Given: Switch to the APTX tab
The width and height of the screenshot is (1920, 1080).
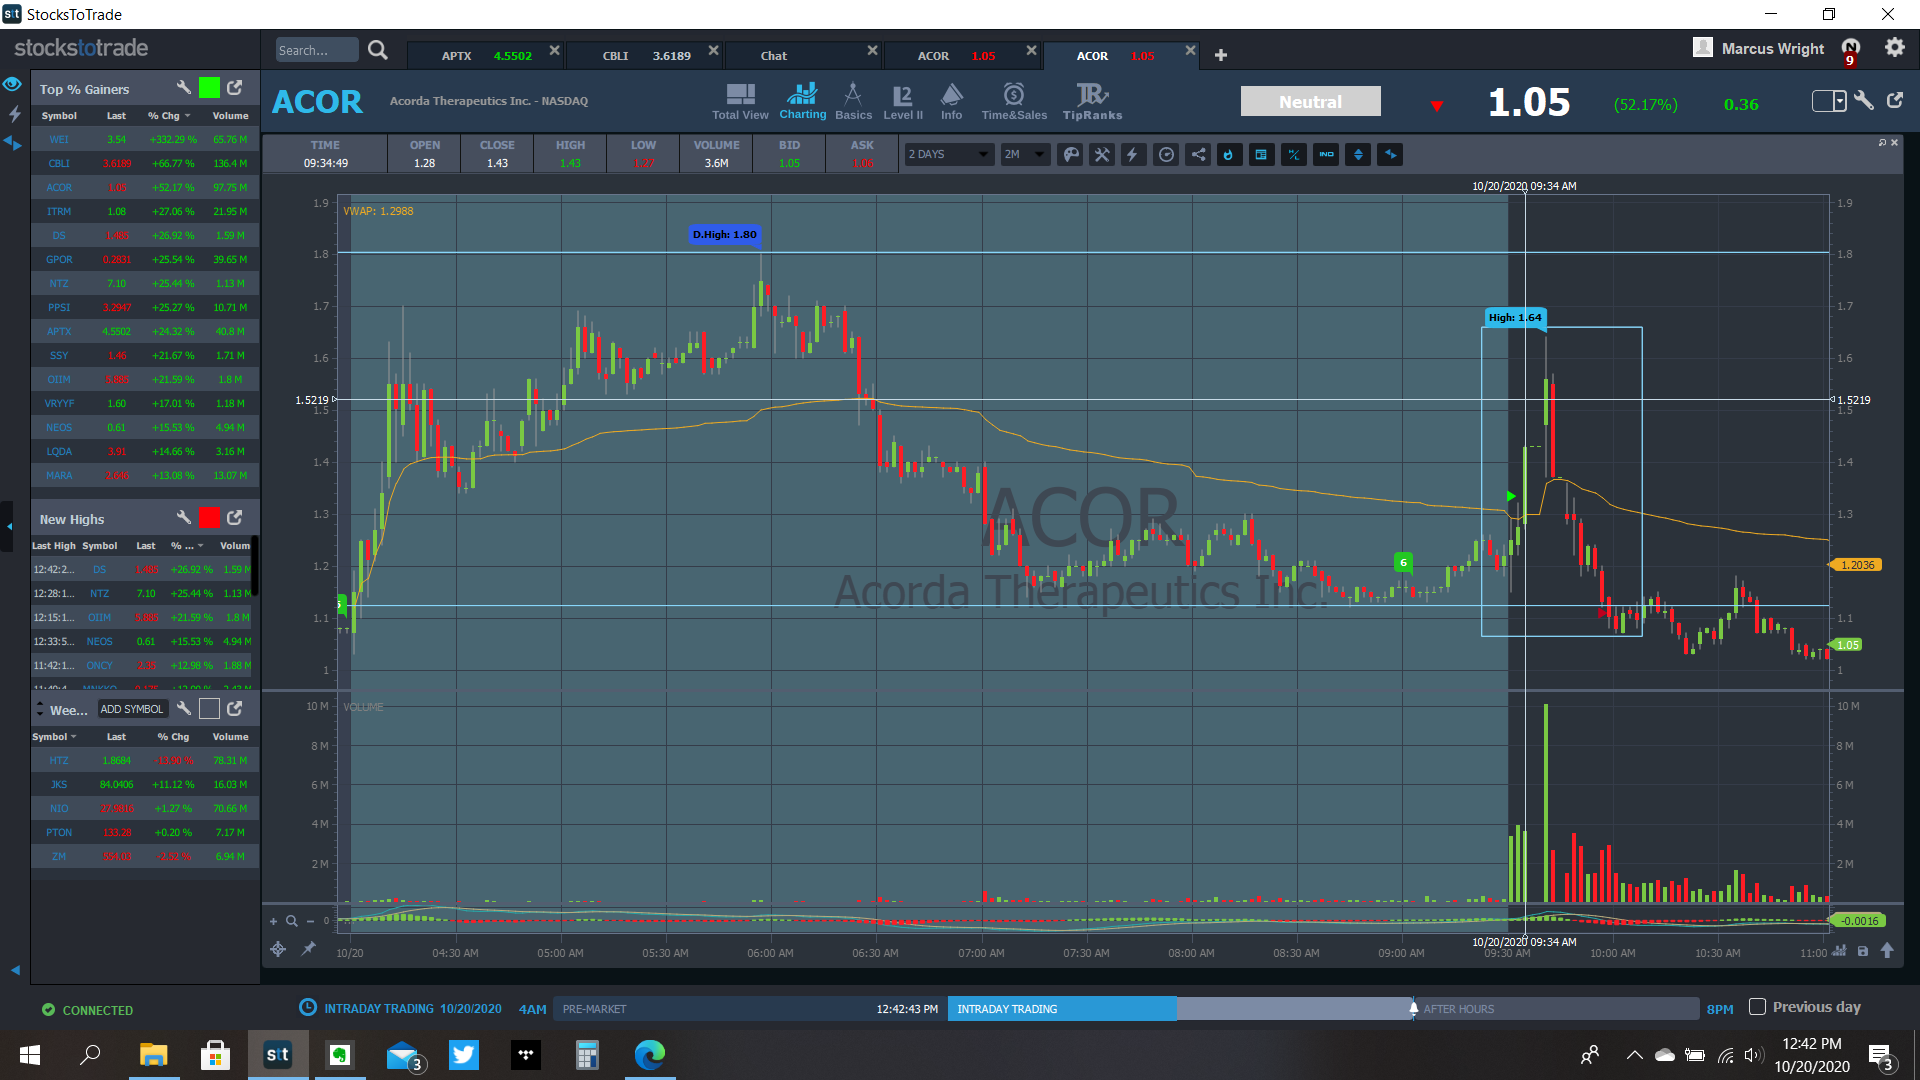Looking at the screenshot, I should point(486,55).
